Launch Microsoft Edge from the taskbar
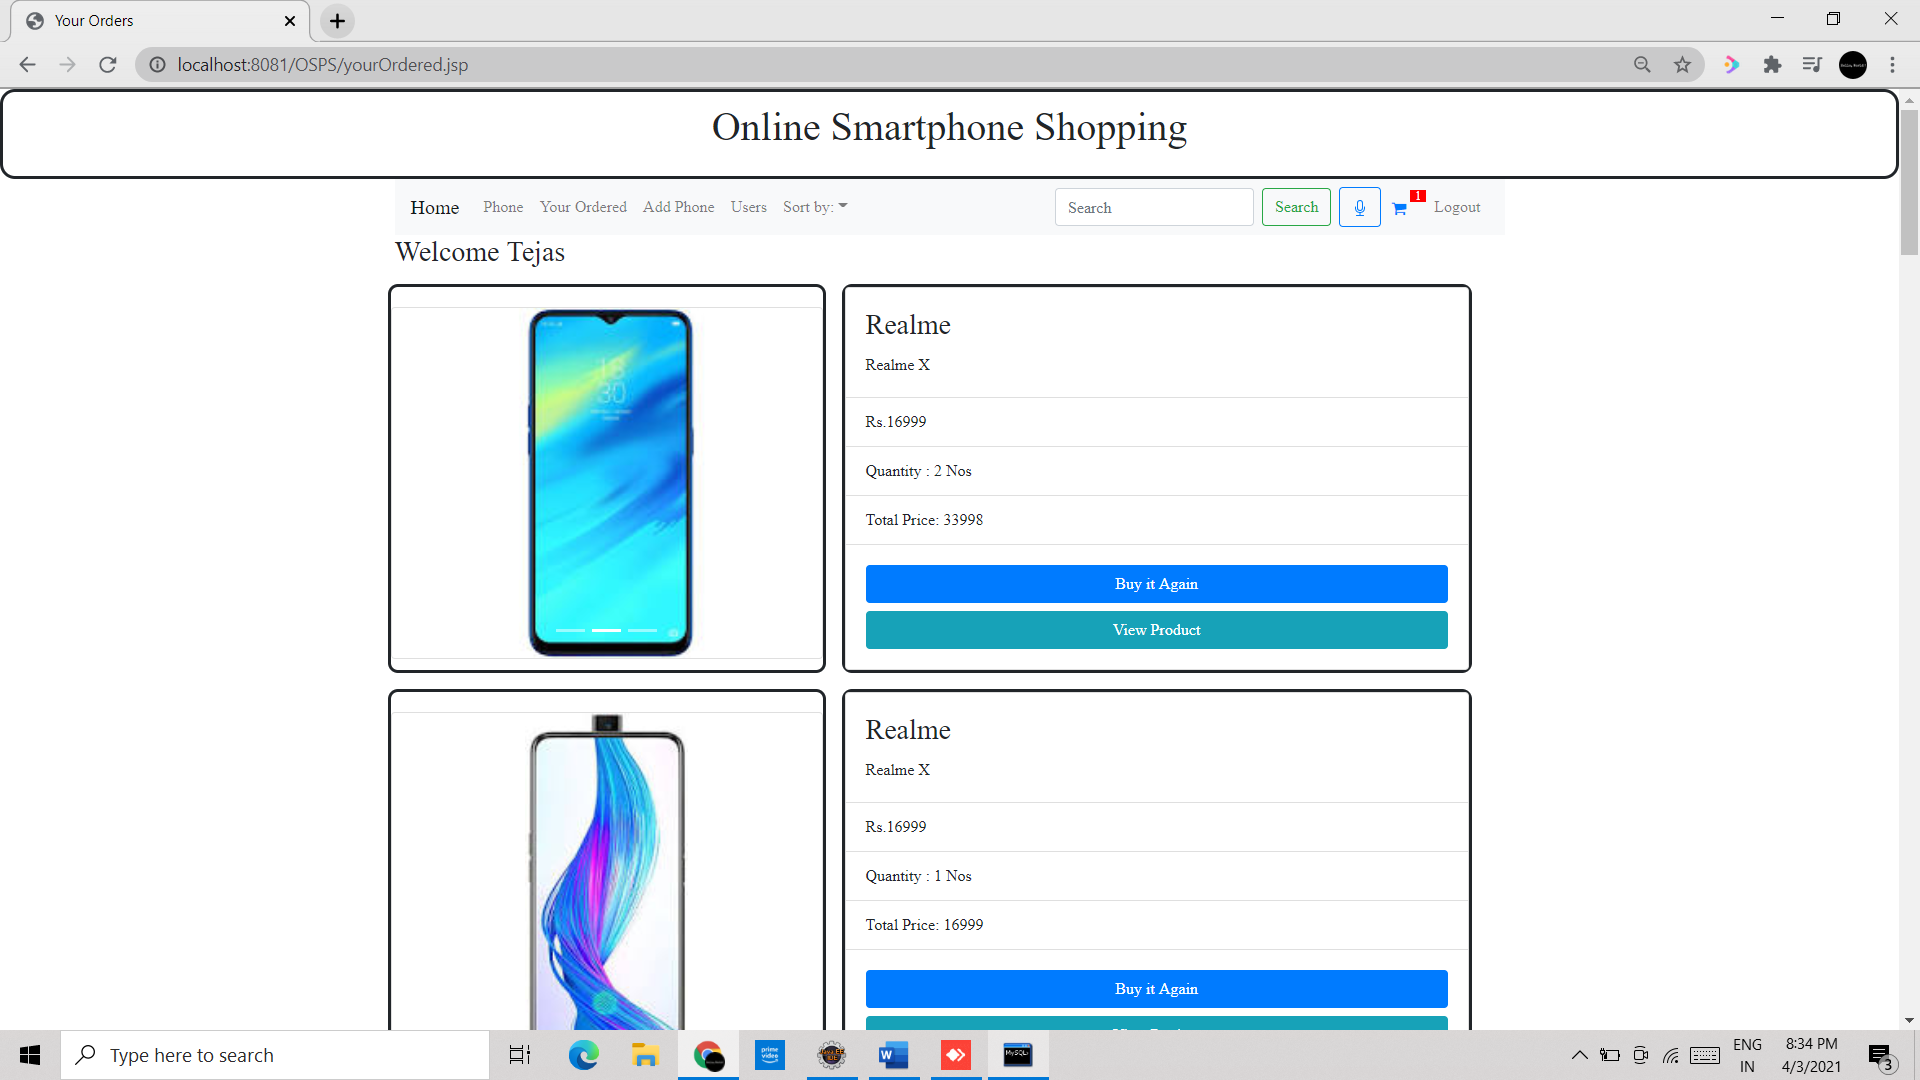Screen dimensions: 1920x1080 pyautogui.click(x=583, y=1055)
